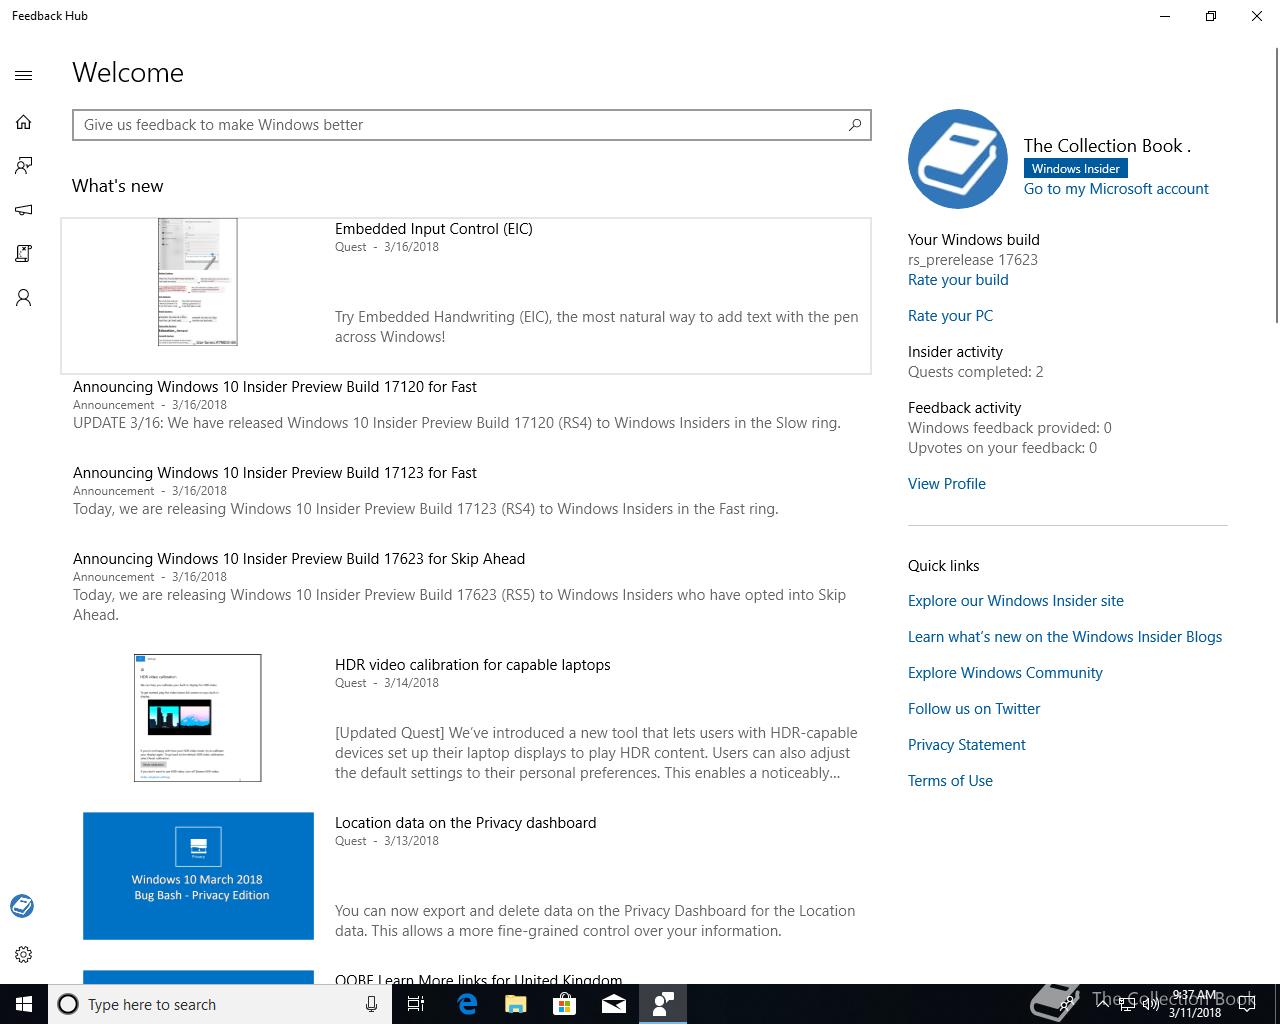Click The Collection Book profile name
Image resolution: width=1280 pixels, height=1024 pixels.
click(1107, 146)
